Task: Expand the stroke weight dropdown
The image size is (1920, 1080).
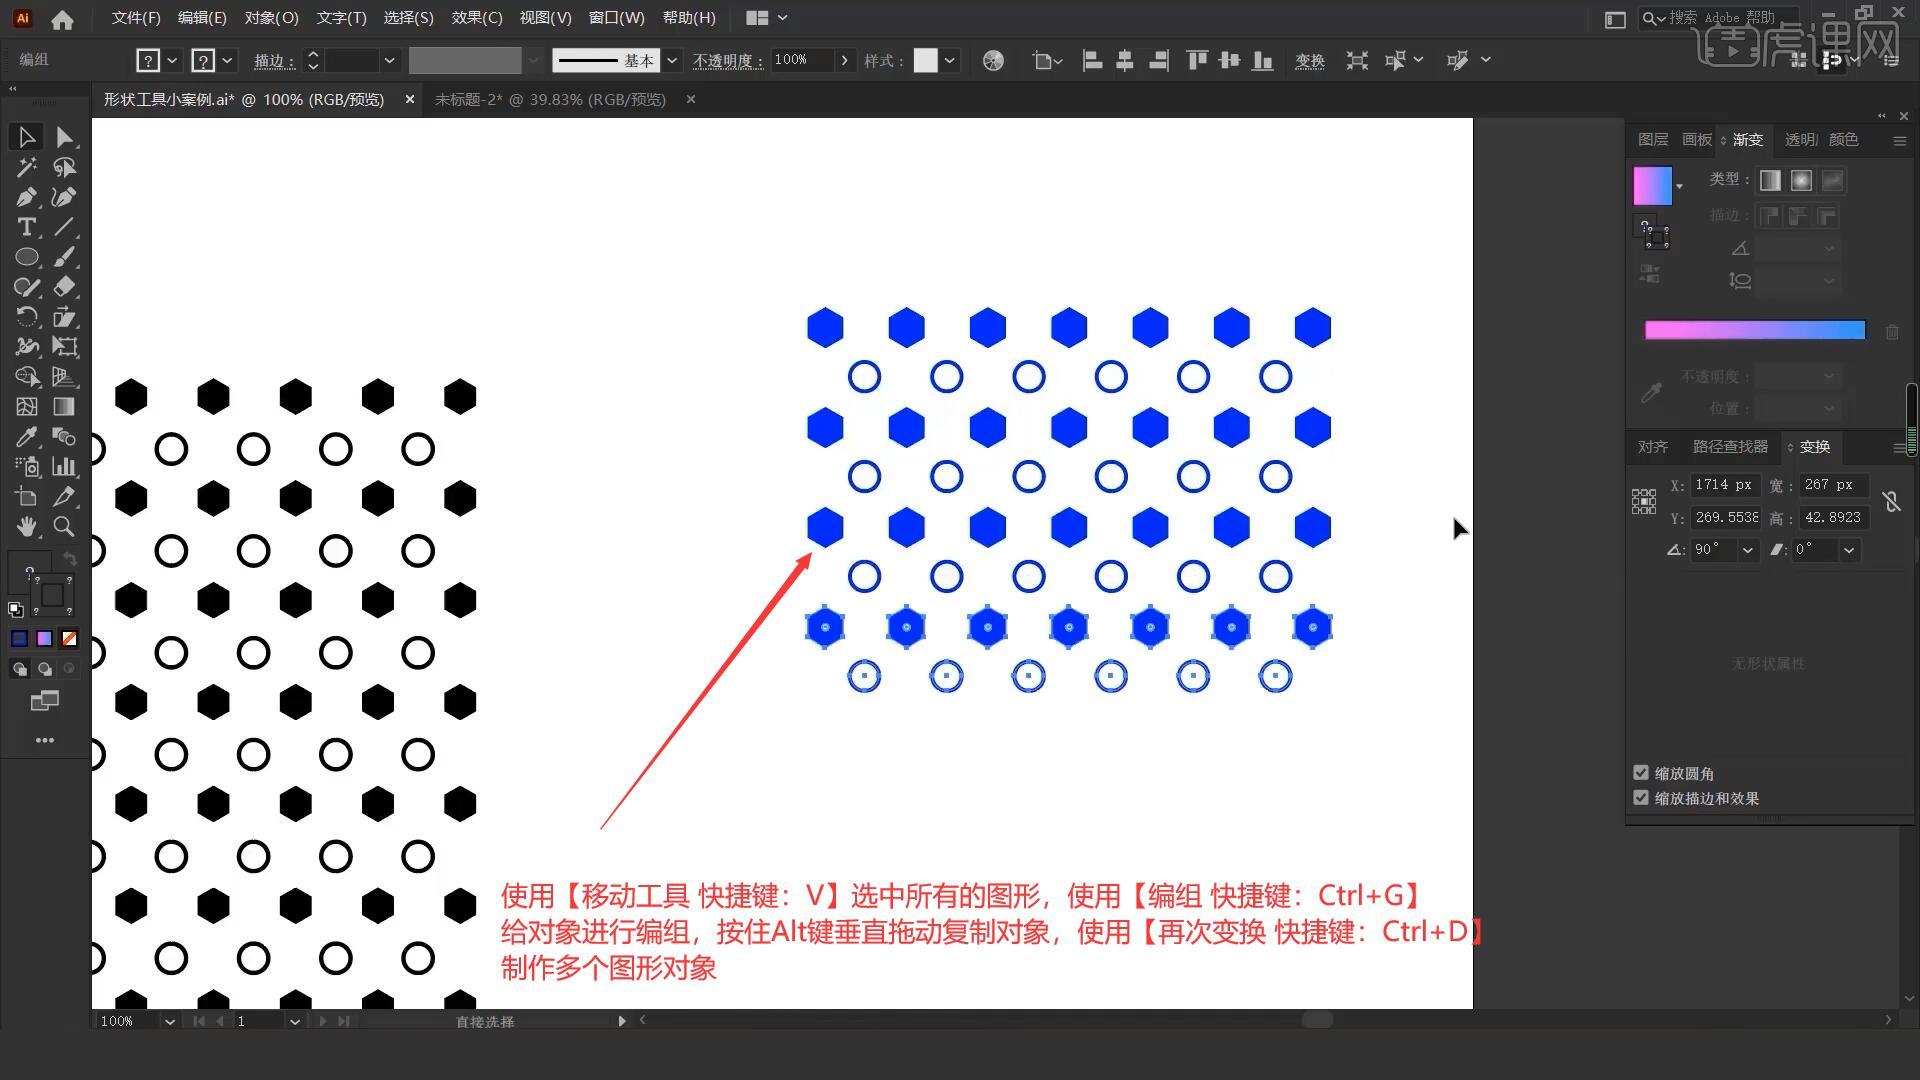Action: [390, 61]
